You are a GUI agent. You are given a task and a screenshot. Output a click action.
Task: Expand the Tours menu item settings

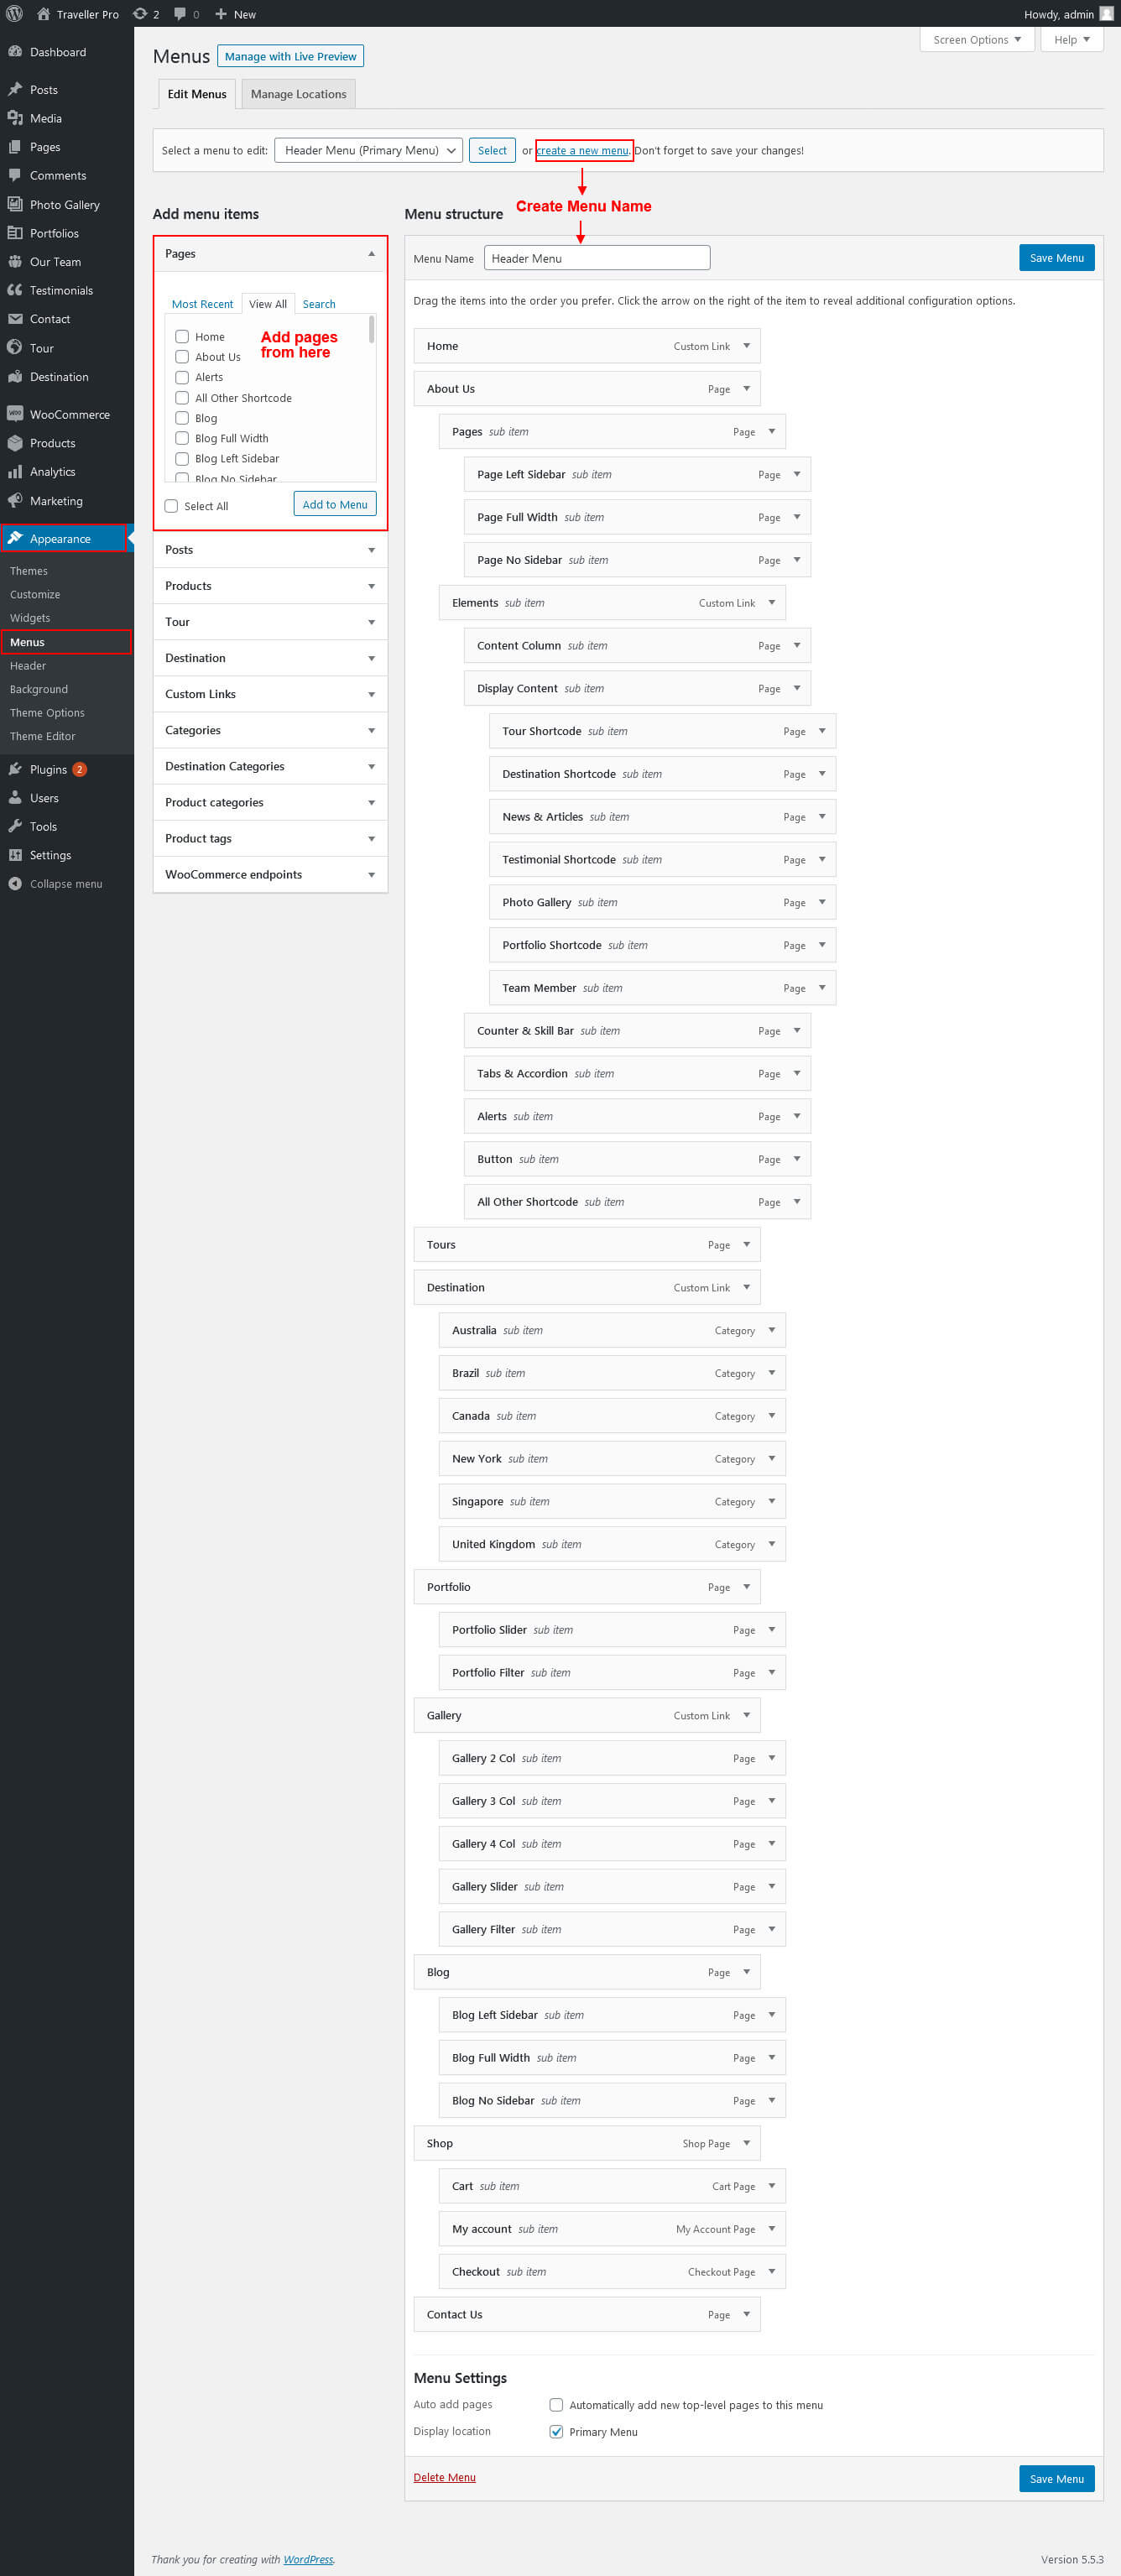[x=746, y=1244]
